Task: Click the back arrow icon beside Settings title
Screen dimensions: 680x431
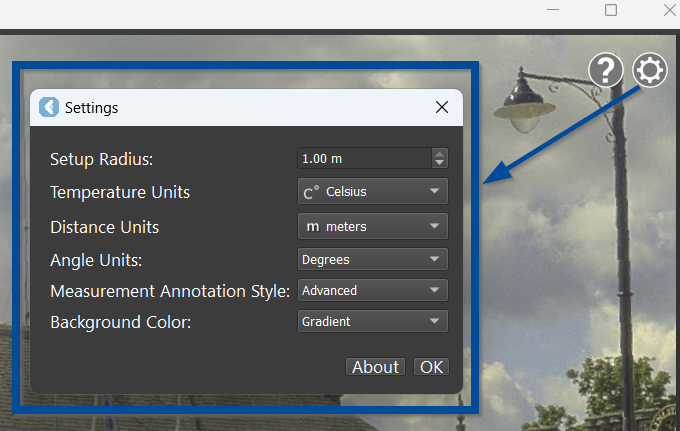Action: tap(48, 107)
